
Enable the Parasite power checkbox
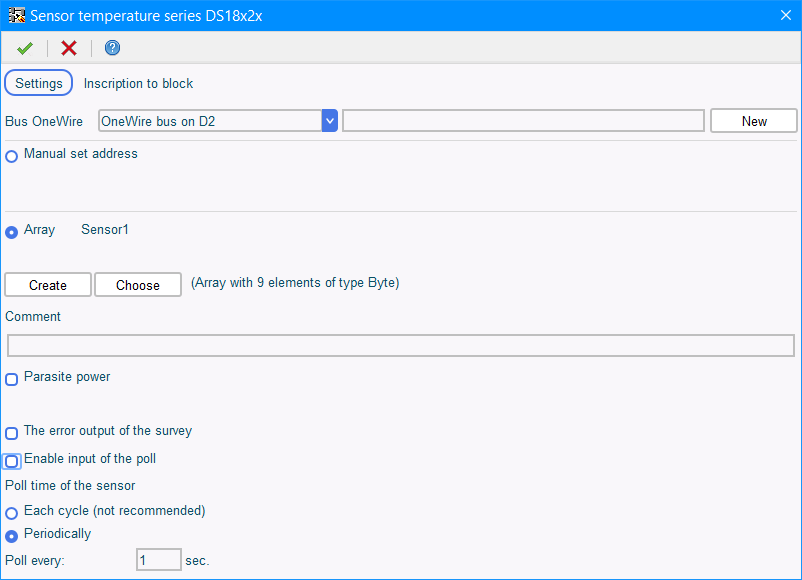click(x=11, y=379)
